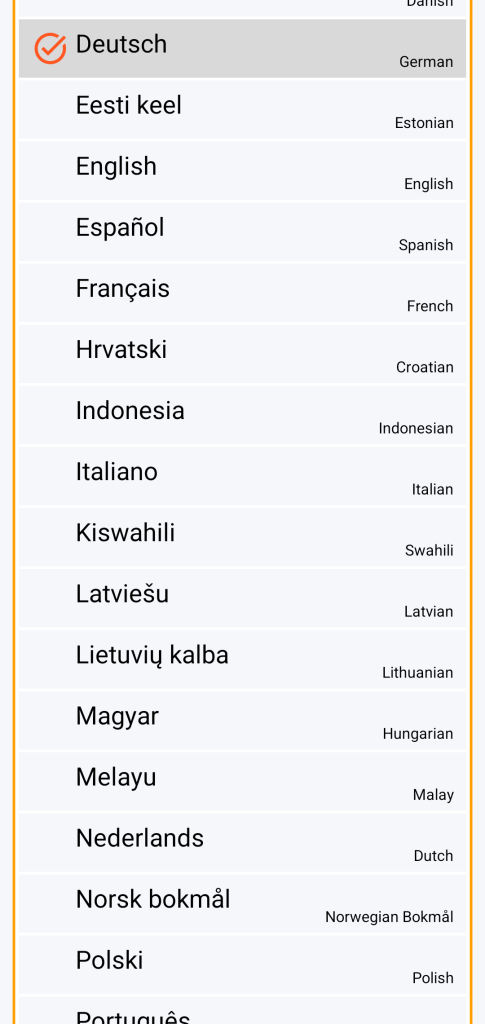The width and height of the screenshot is (485, 1024).
Task: Choose Indonesia as the app language
Action: pyautogui.click(x=242, y=415)
